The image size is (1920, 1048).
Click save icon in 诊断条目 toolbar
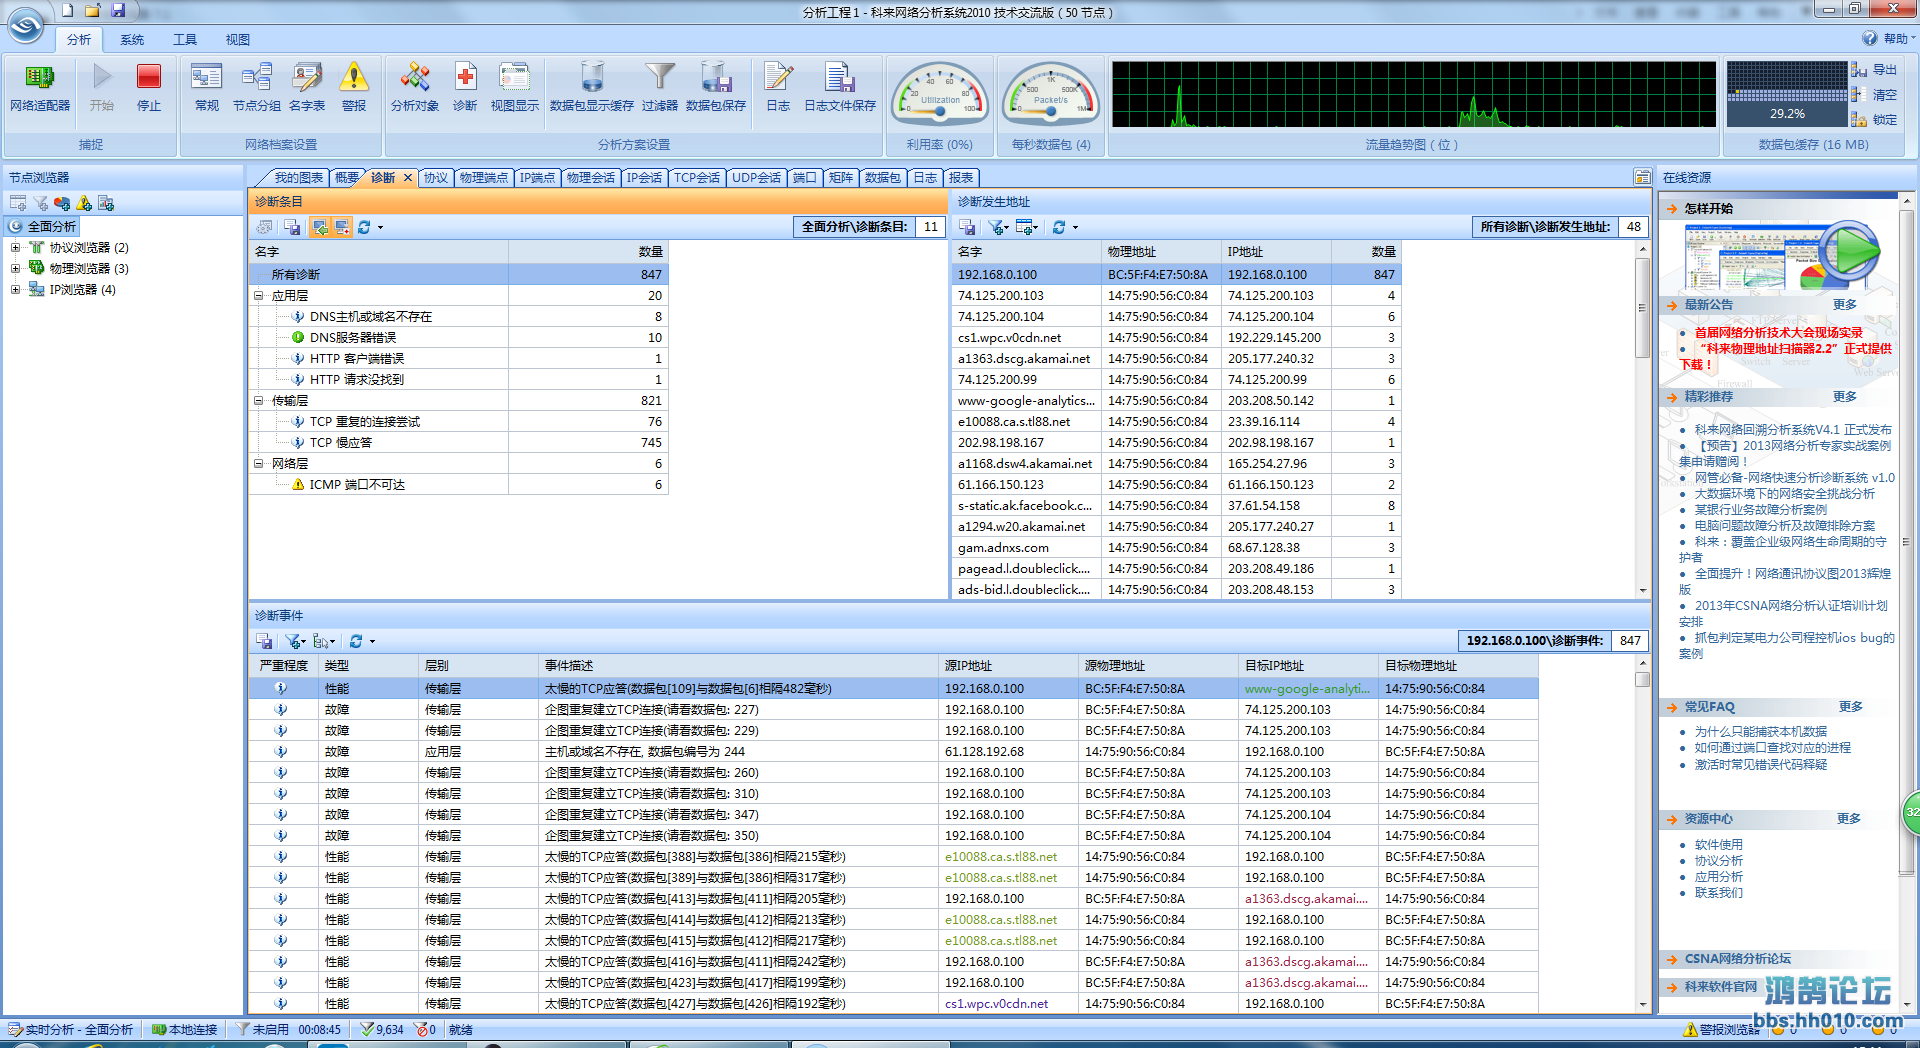292,227
